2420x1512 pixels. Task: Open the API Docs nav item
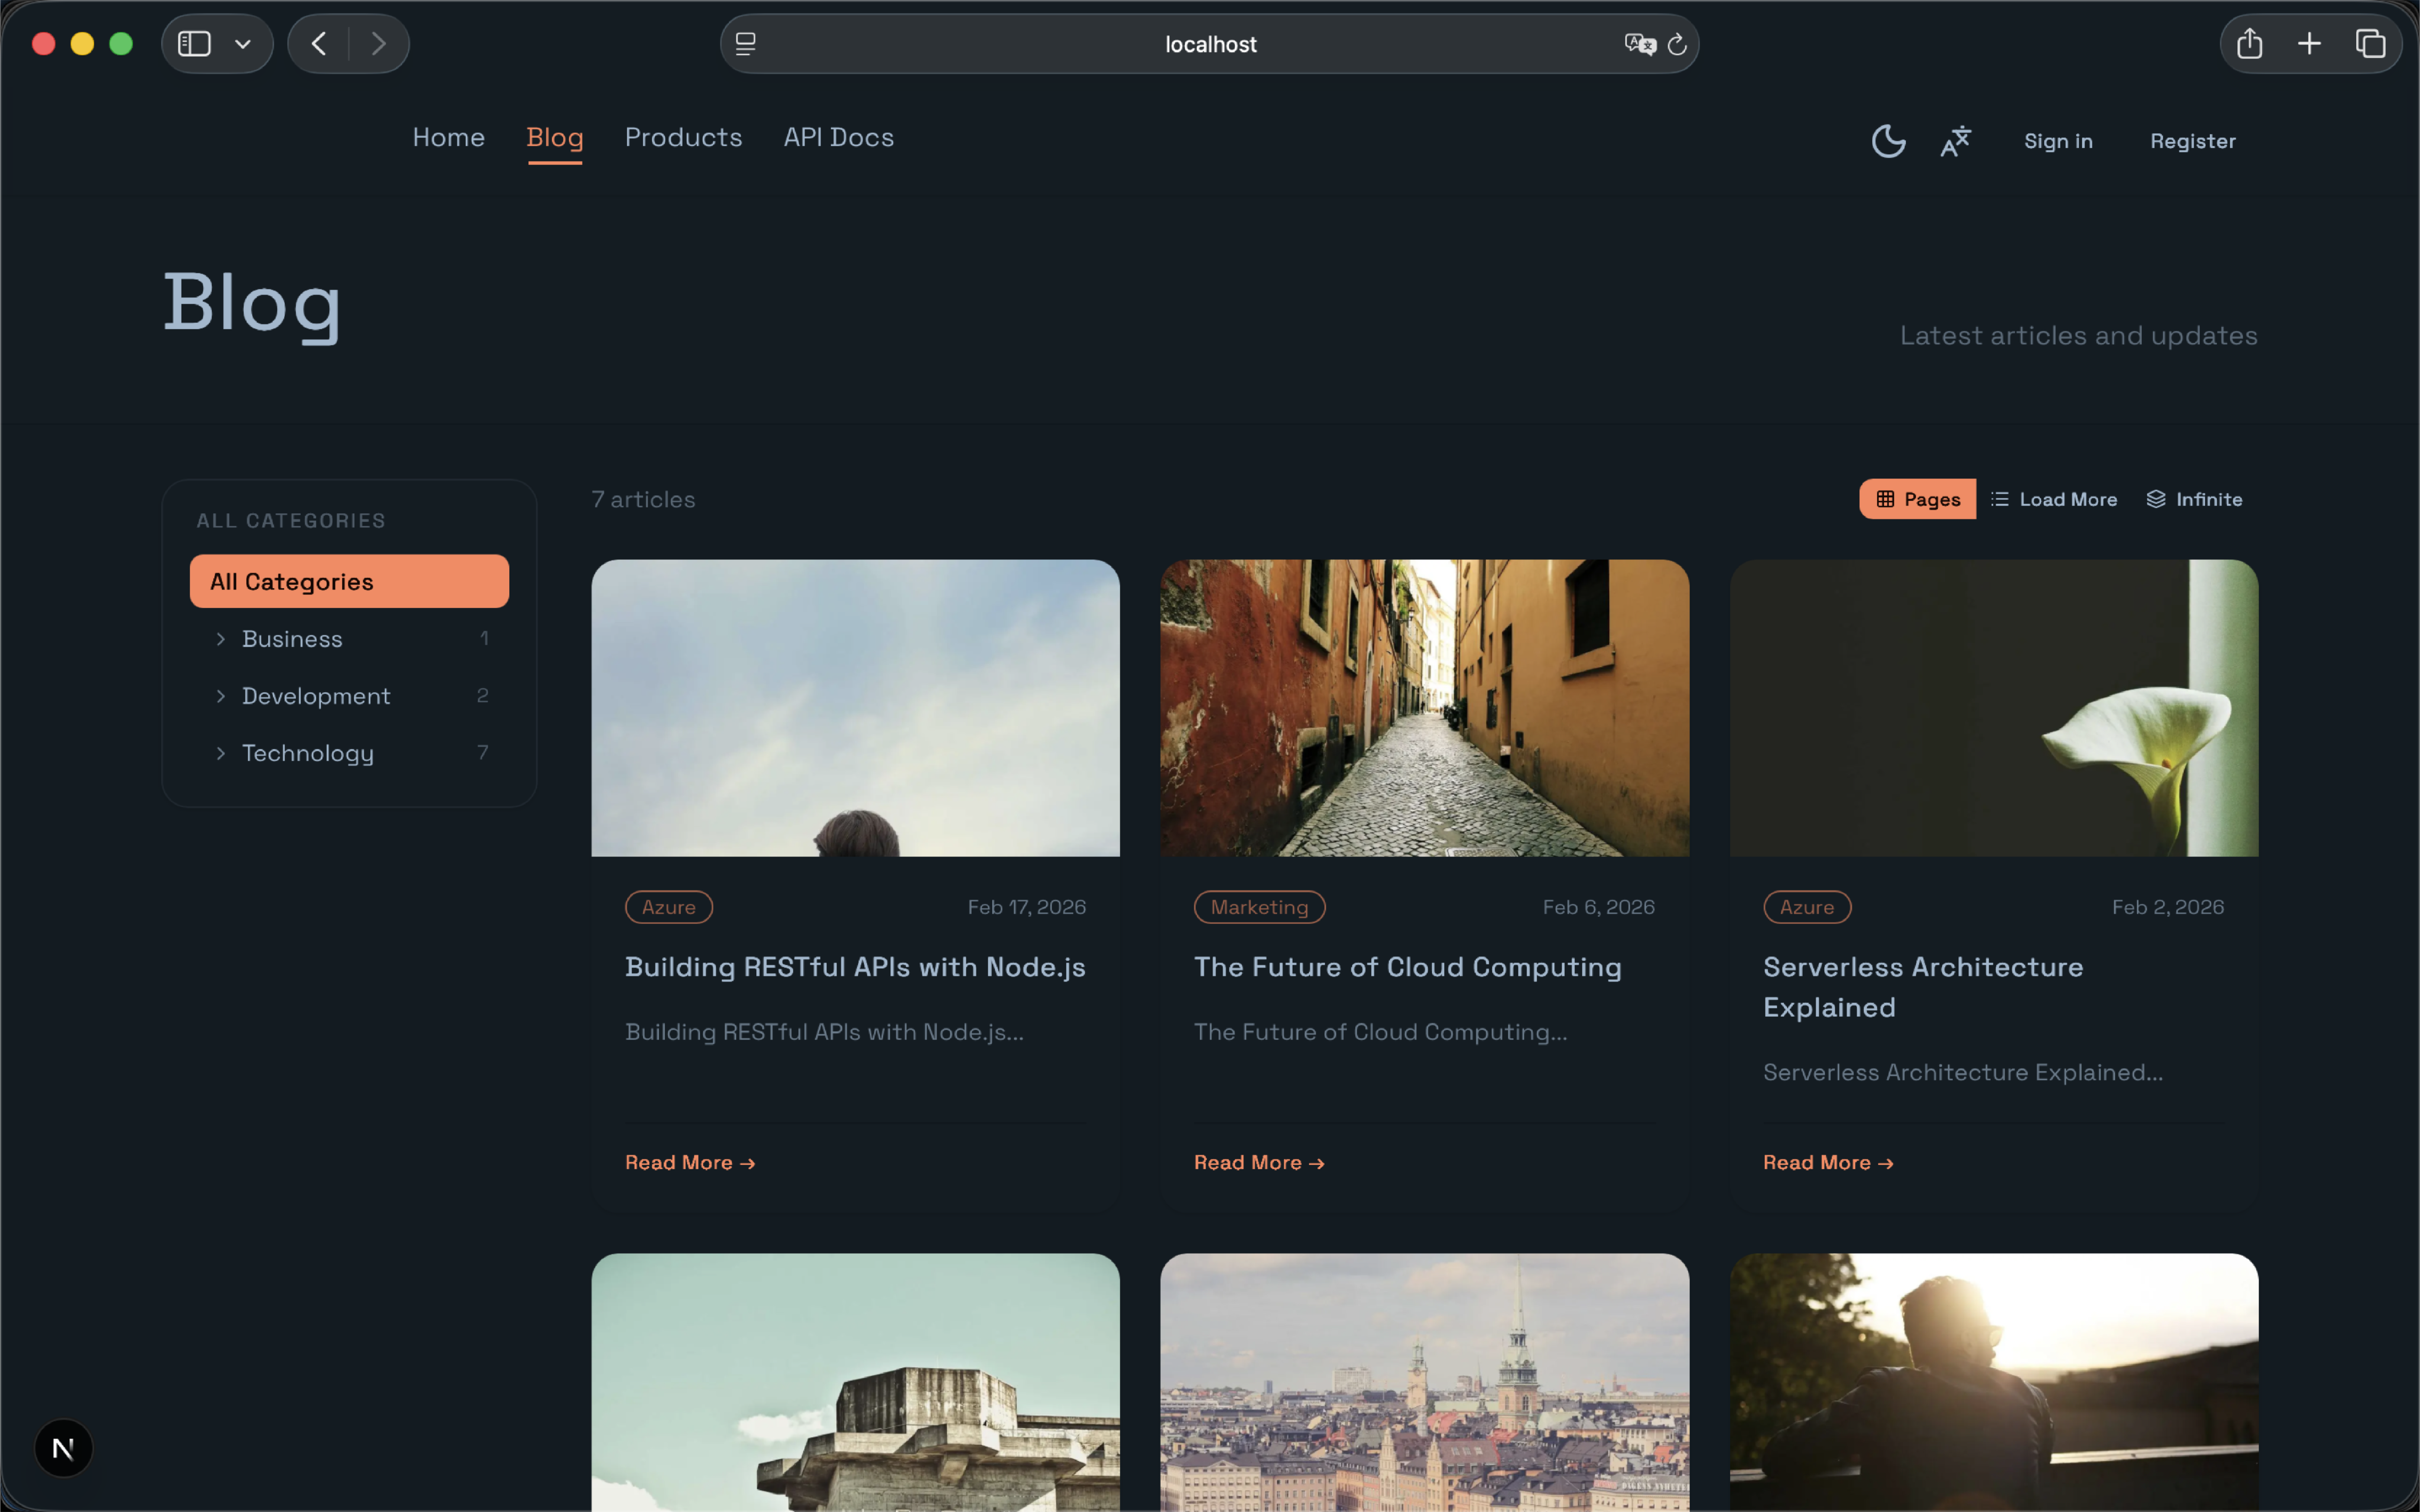(x=839, y=138)
